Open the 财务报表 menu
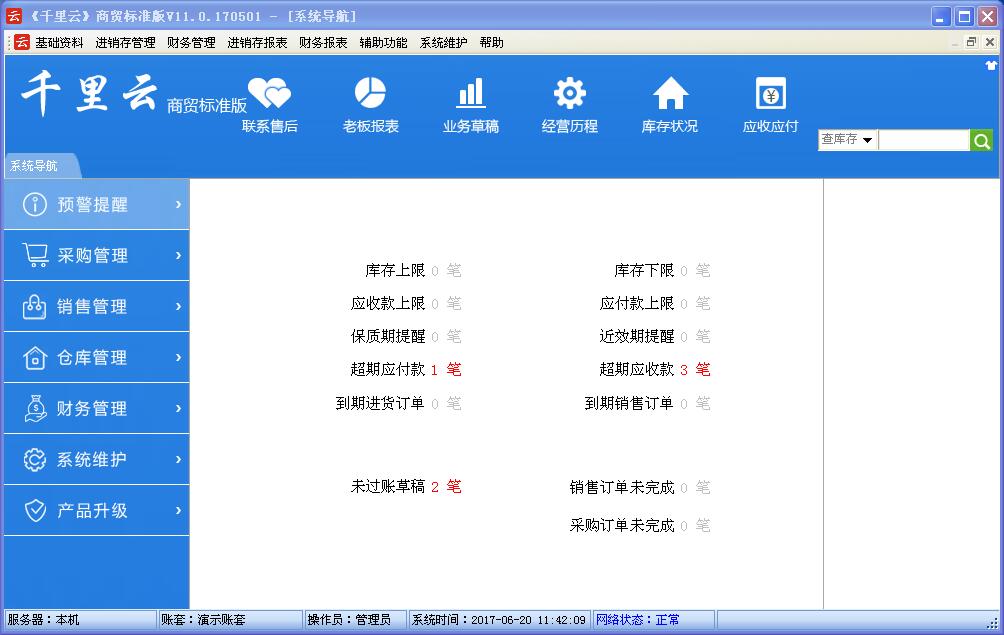Image resolution: width=1004 pixels, height=635 pixels. click(323, 43)
